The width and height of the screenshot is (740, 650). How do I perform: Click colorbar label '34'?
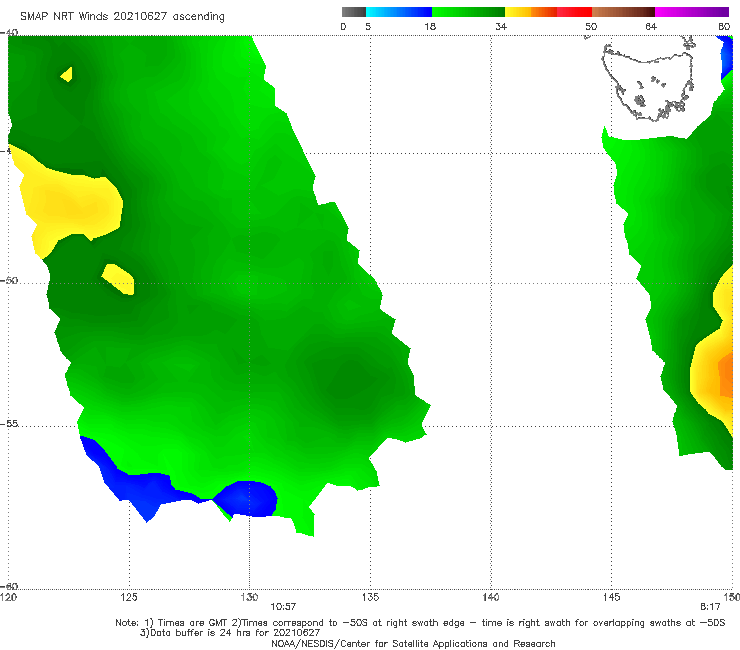point(501,26)
